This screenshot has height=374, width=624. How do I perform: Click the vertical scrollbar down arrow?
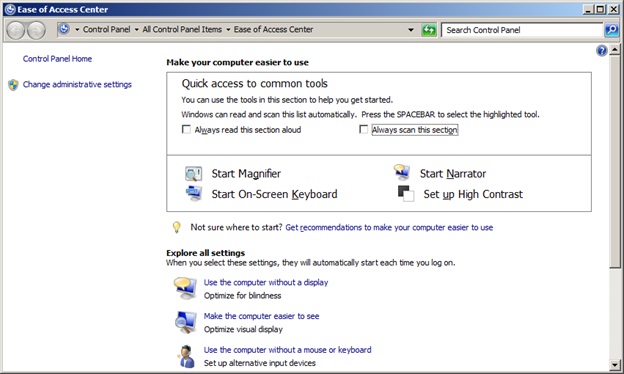pyautogui.click(x=615, y=364)
